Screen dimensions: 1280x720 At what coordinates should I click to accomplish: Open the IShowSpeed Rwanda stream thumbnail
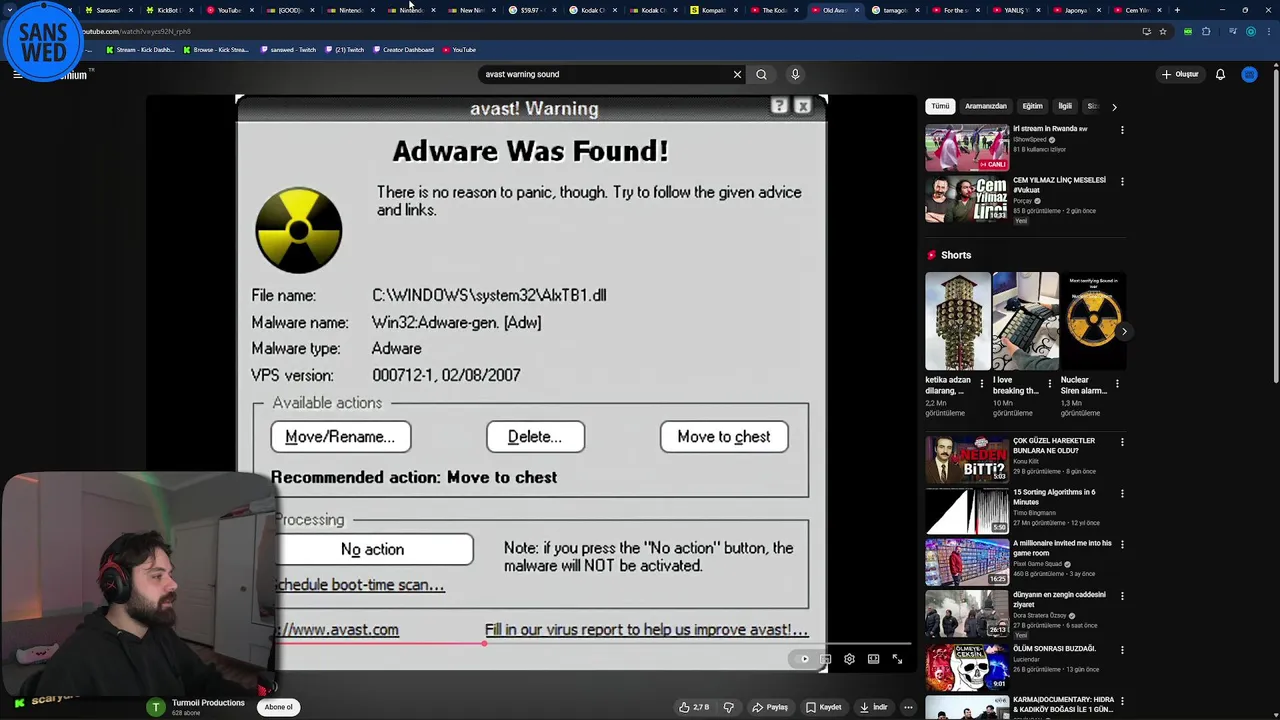tap(966, 148)
